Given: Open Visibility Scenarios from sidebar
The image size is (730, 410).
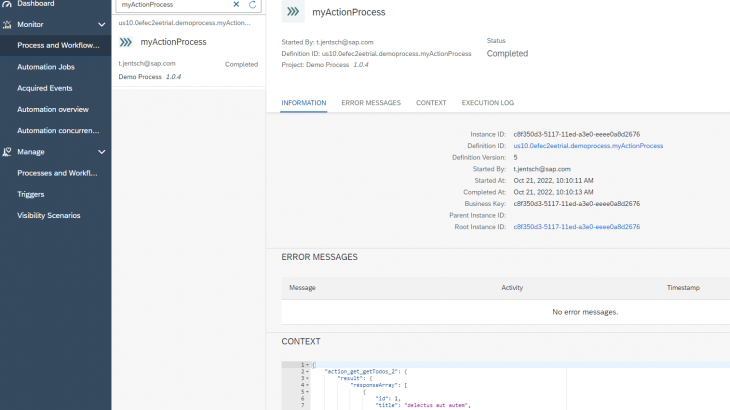Looking at the screenshot, I should (49, 215).
